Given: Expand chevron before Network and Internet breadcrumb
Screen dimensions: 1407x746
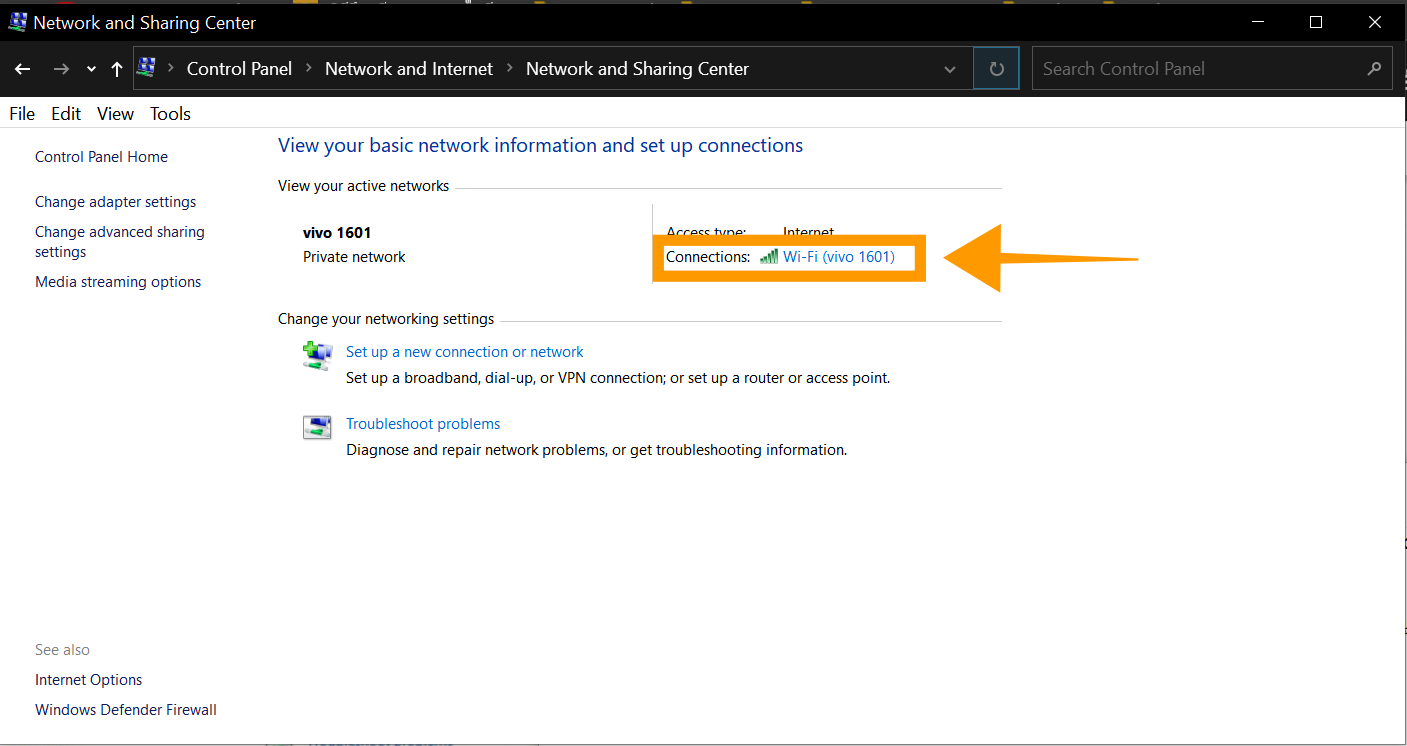Looking at the screenshot, I should tap(308, 69).
